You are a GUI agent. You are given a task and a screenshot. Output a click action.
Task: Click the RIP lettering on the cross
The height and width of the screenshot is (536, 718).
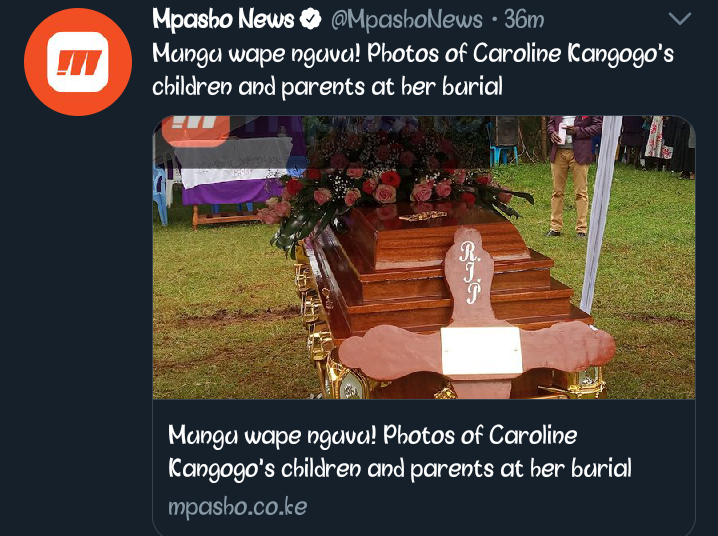(x=471, y=272)
